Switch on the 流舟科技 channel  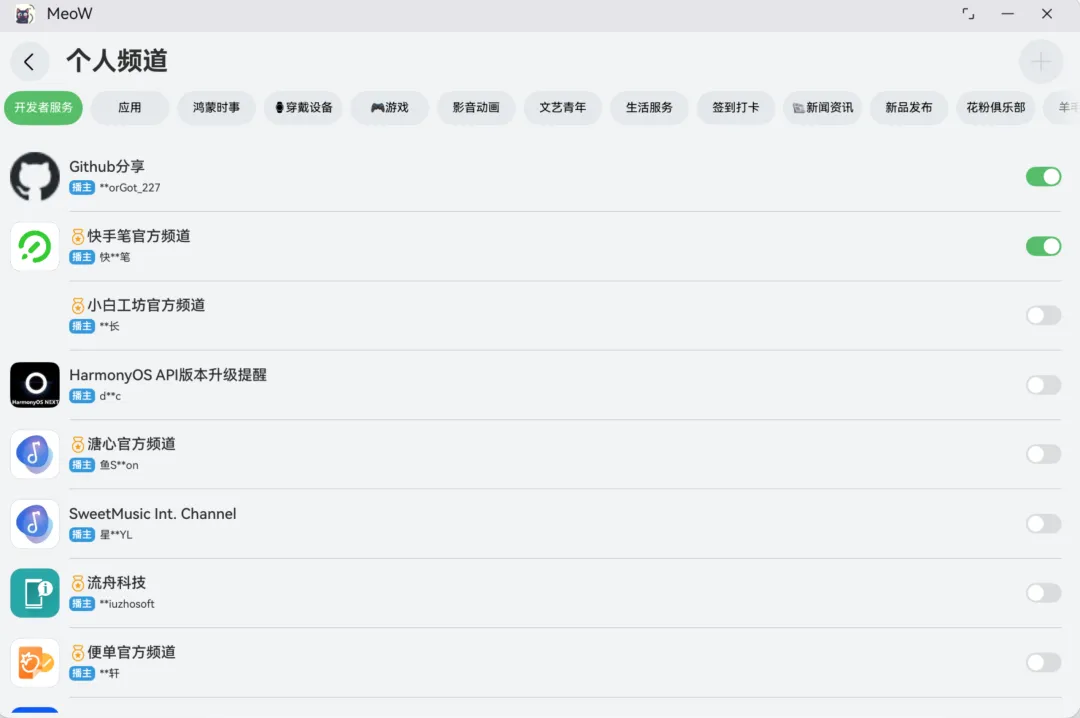pyautogui.click(x=1043, y=593)
